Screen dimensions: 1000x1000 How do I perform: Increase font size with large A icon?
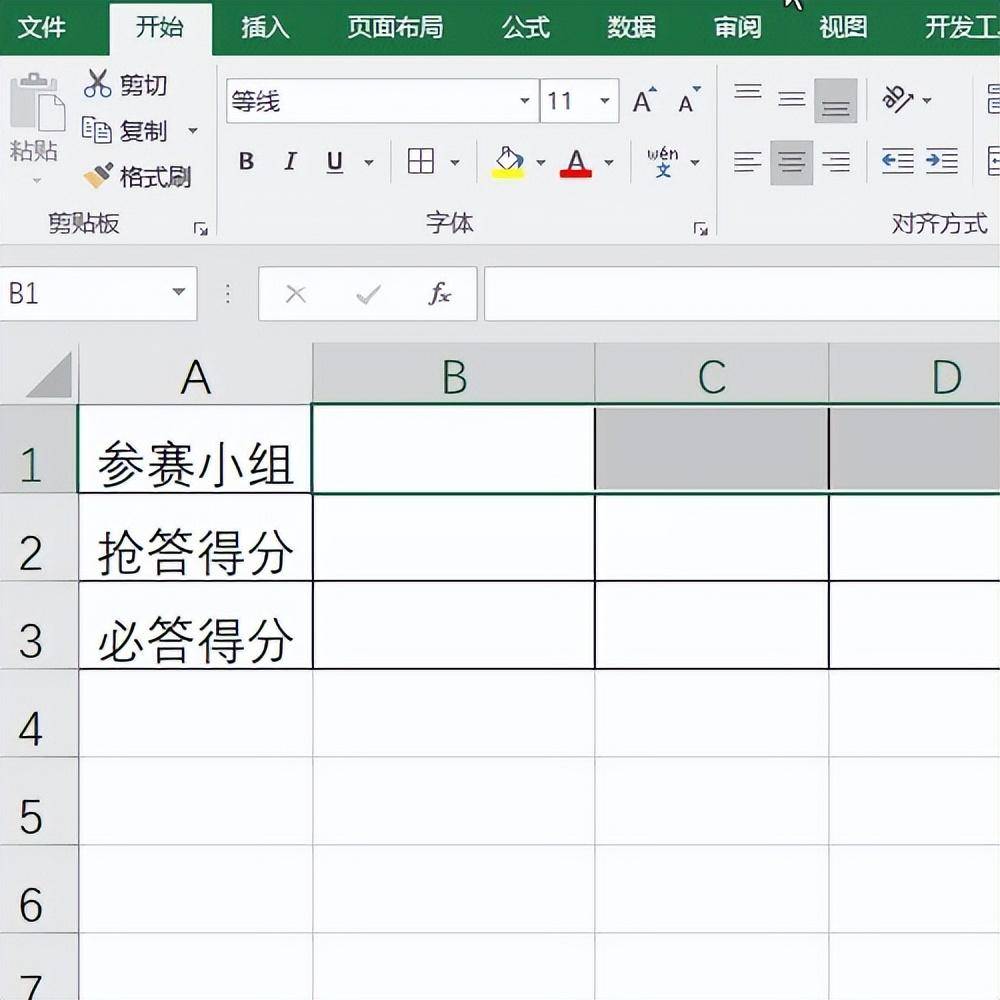(x=644, y=101)
